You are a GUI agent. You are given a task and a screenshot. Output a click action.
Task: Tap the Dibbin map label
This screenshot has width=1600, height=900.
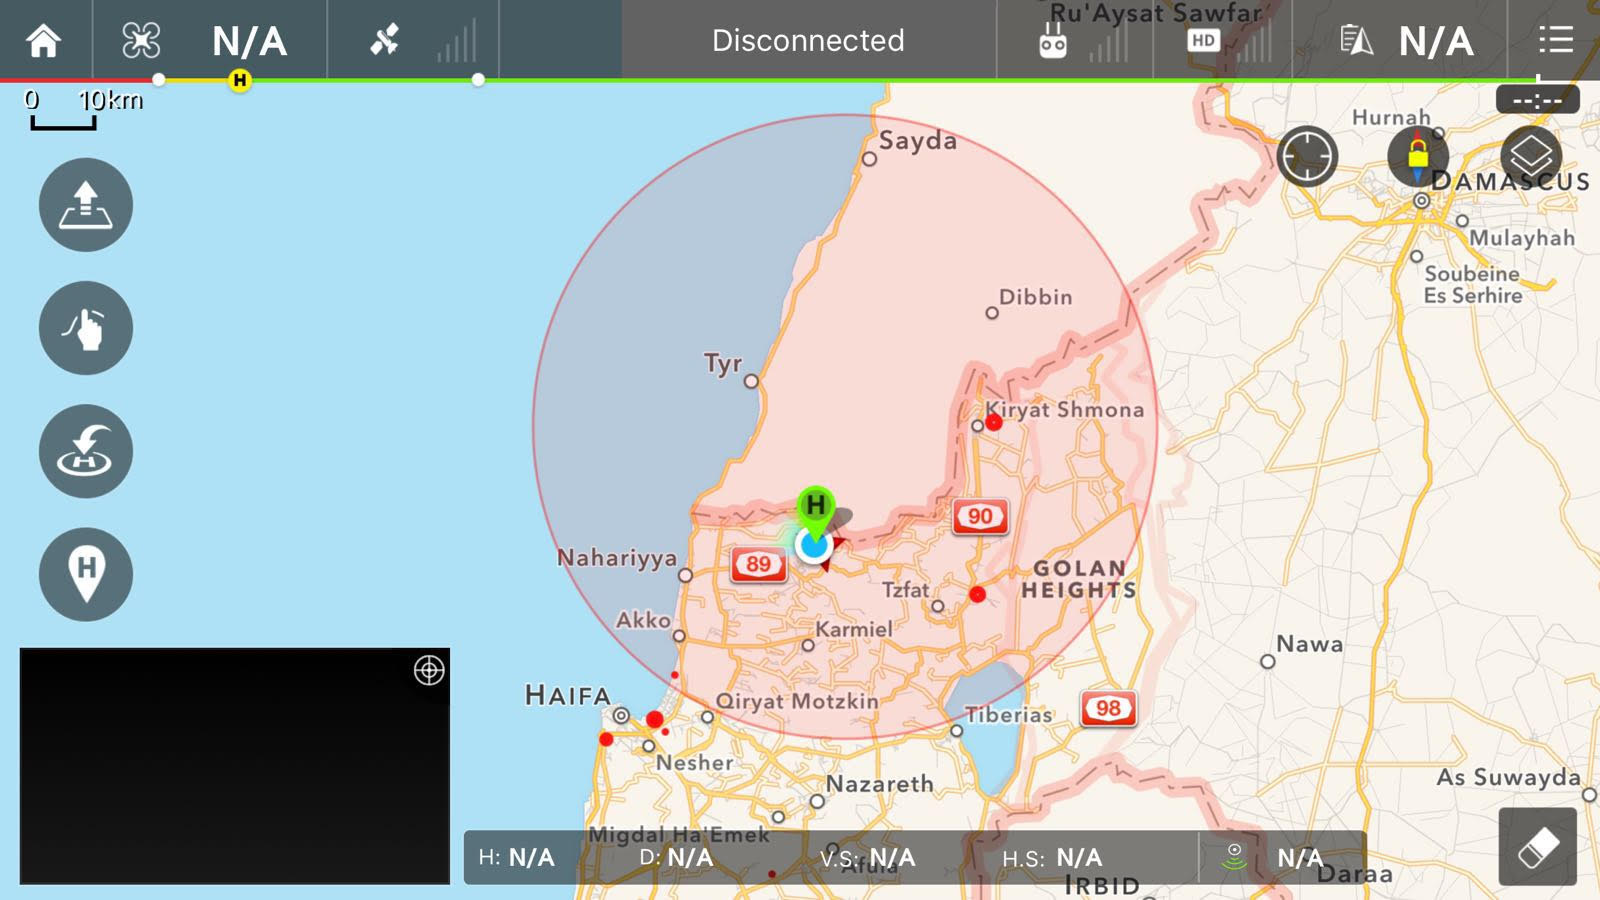1036,297
